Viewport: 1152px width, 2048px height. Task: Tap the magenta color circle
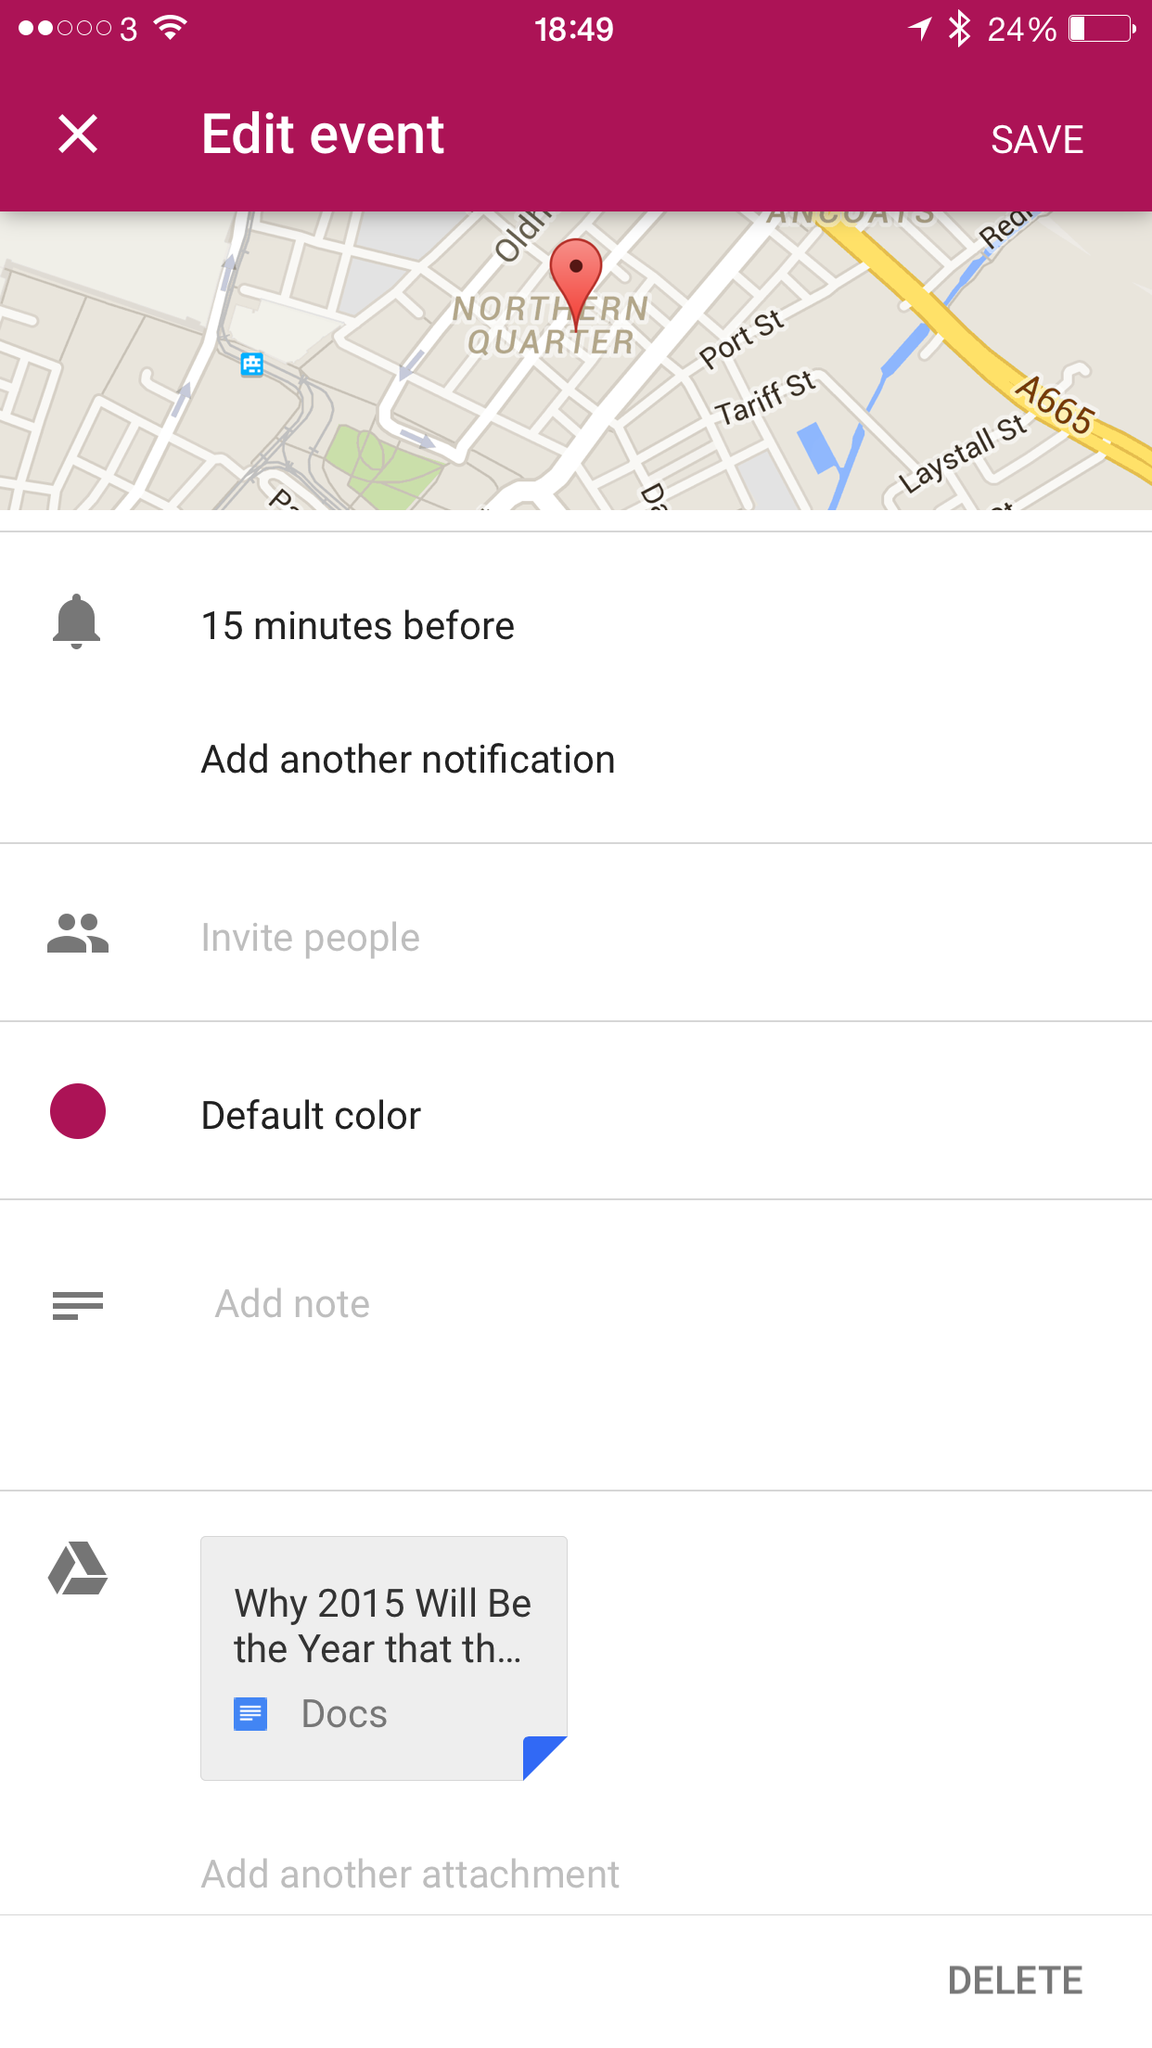click(78, 1112)
